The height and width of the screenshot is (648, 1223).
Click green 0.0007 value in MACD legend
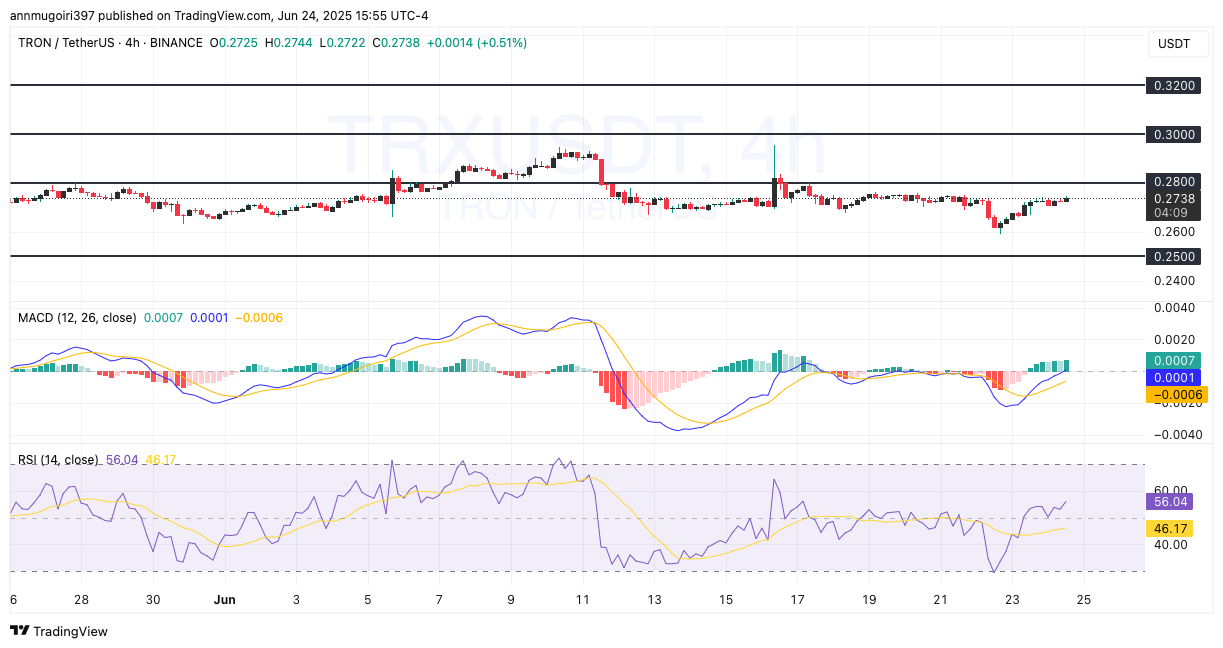[x=164, y=317]
